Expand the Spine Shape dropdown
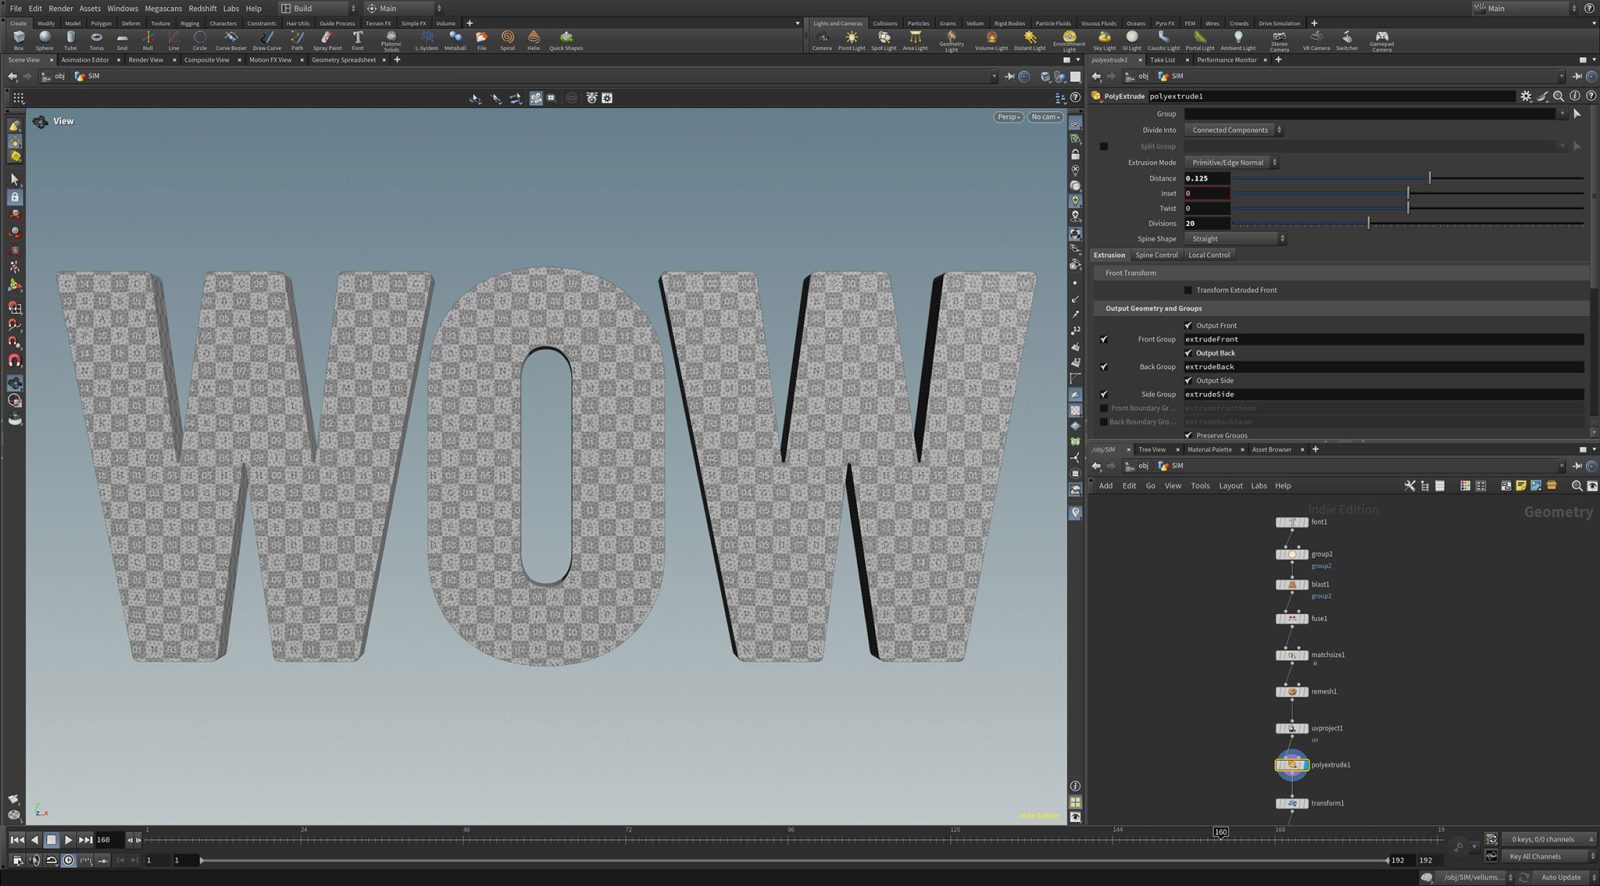This screenshot has width=1600, height=886. 1235,239
